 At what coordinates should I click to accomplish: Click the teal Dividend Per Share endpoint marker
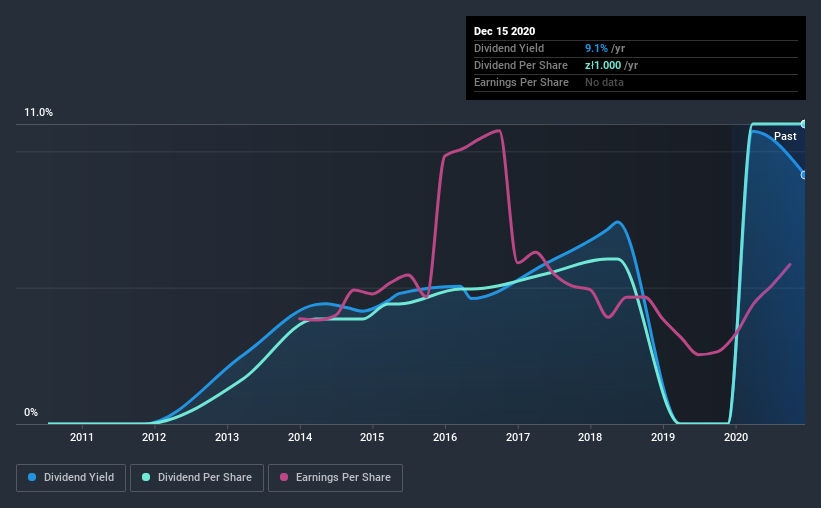tap(804, 124)
